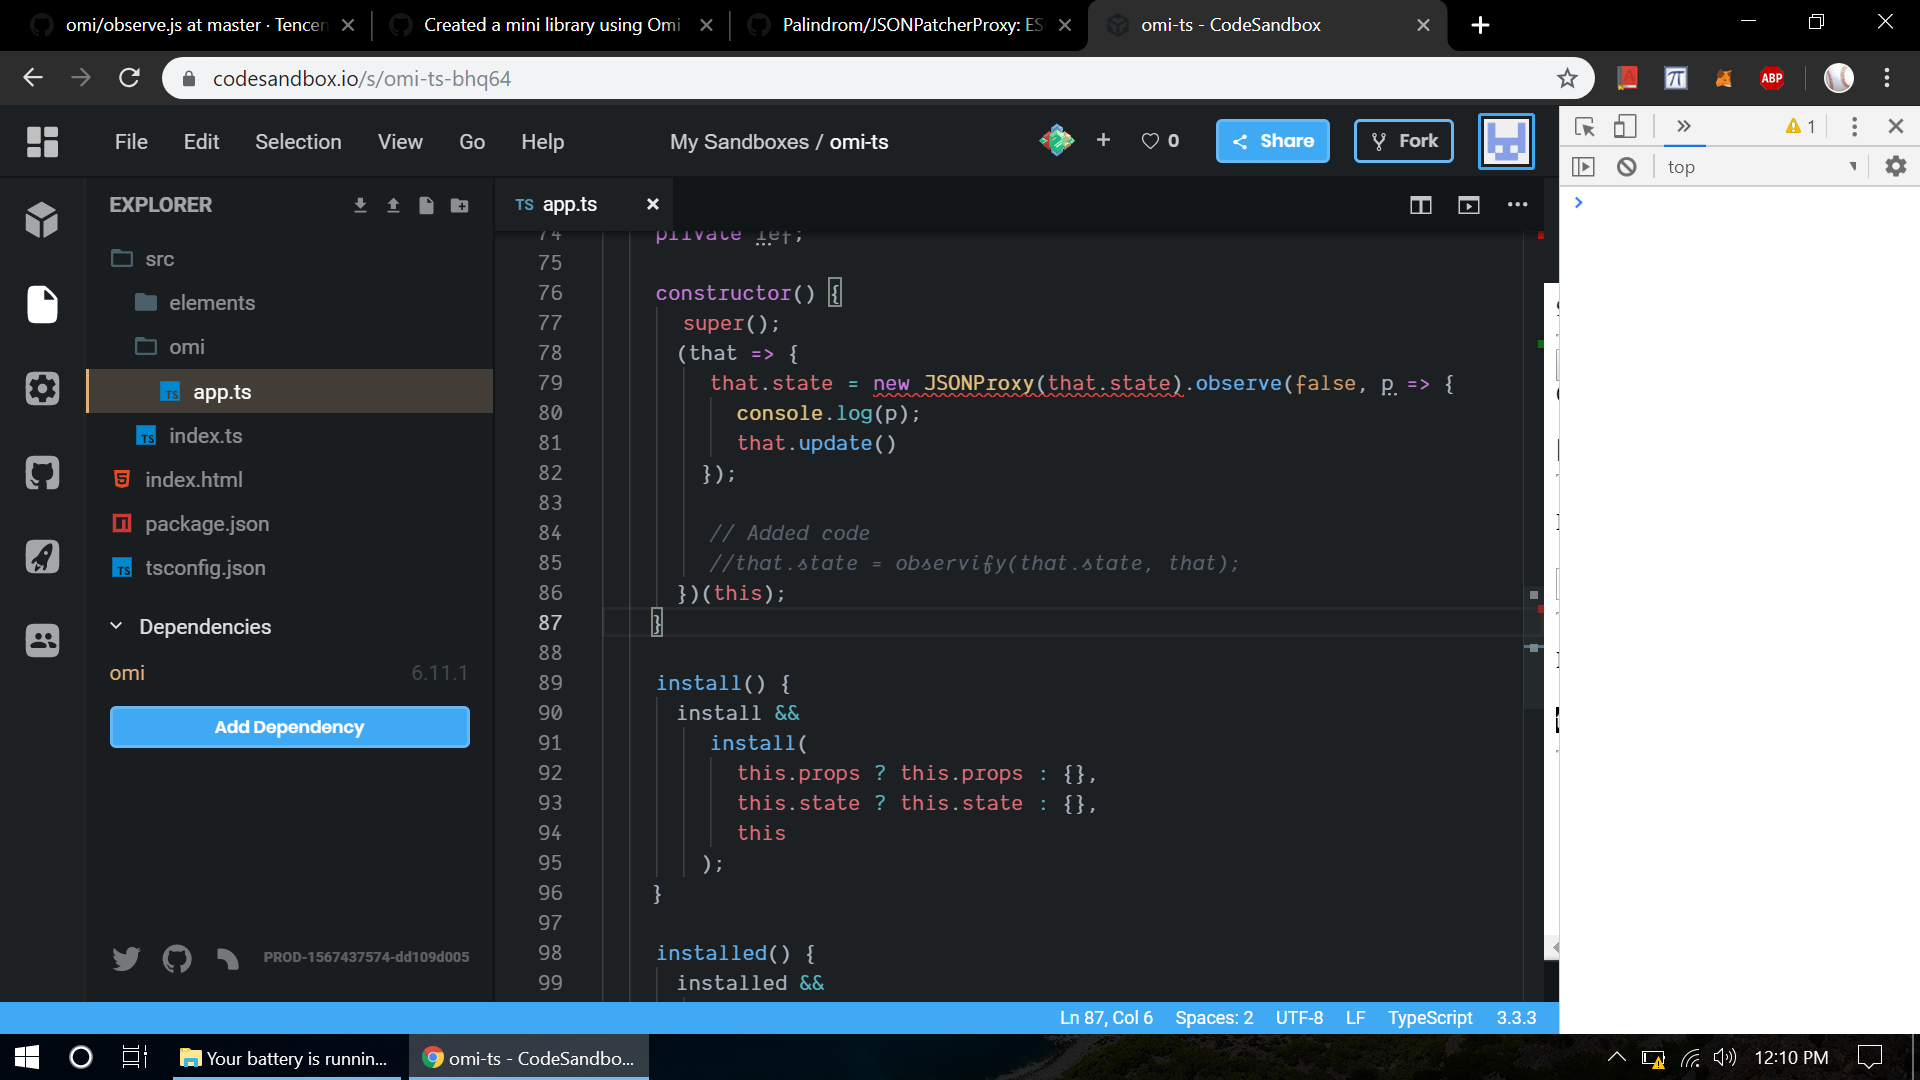Inspect element with the DevTools cursor icon
This screenshot has width=1920, height=1080.
point(1584,126)
